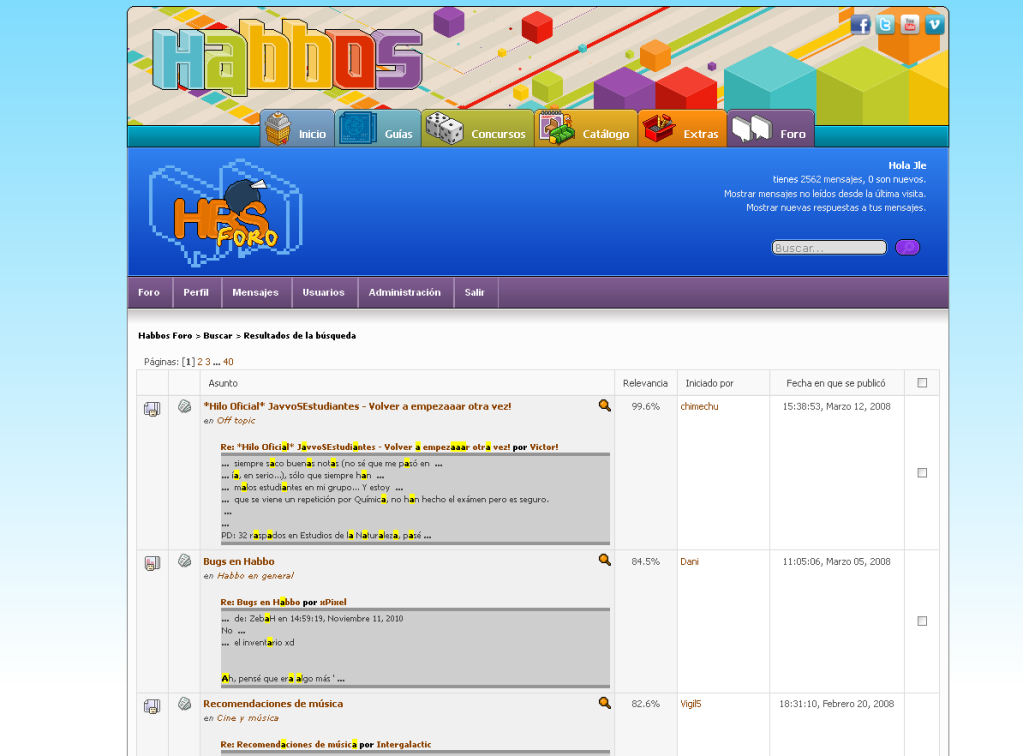Open the Twitter social icon
The width and height of the screenshot is (1023, 756).
tap(885, 25)
